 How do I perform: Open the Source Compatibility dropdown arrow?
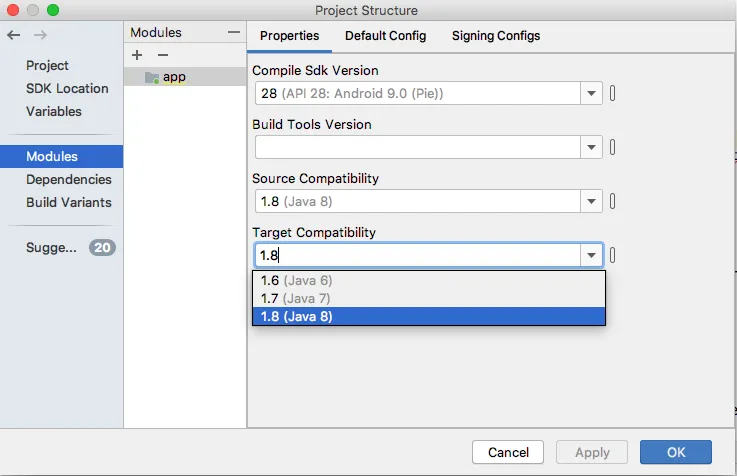592,201
